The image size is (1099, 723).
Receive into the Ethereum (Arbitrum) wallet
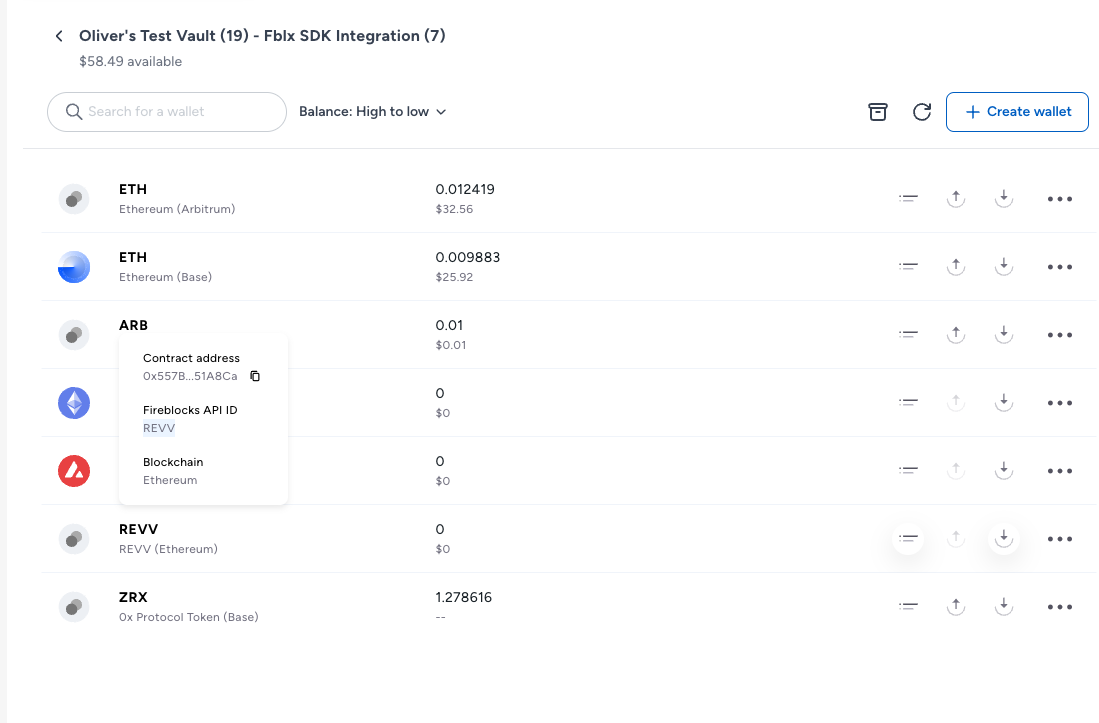tap(1004, 199)
